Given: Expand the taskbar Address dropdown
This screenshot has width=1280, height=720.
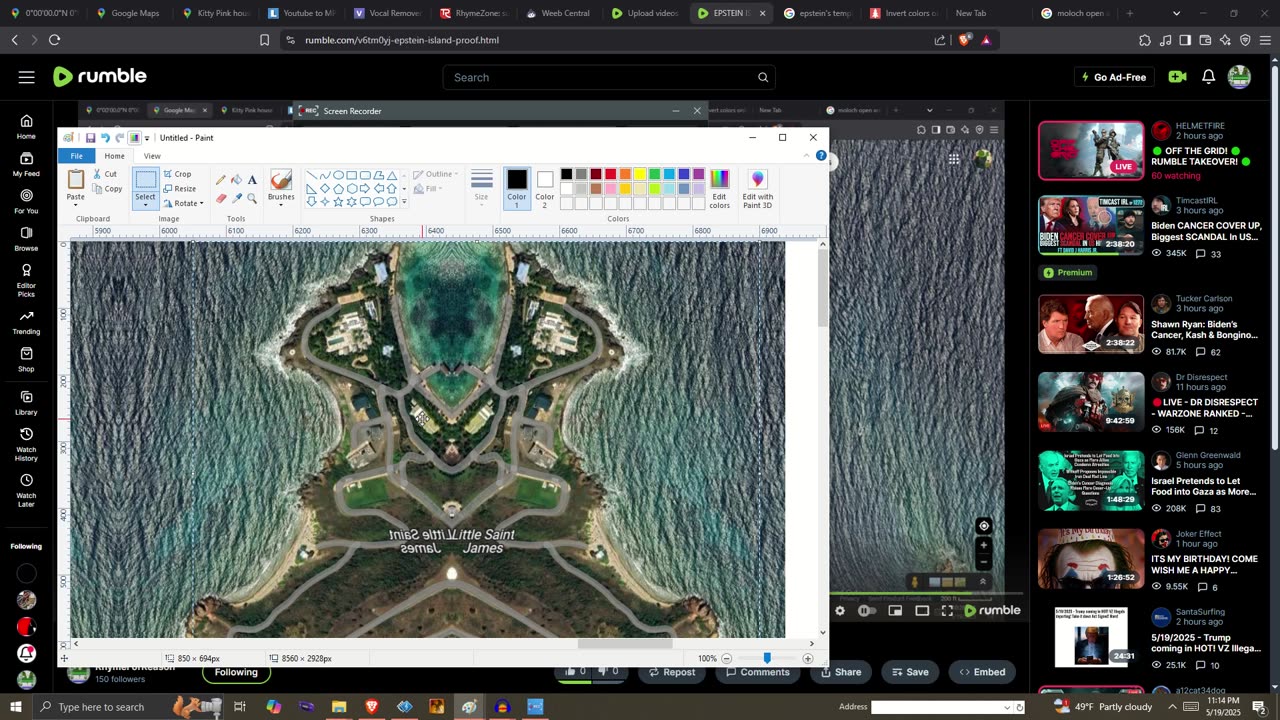Looking at the screenshot, I should tap(1007, 707).
